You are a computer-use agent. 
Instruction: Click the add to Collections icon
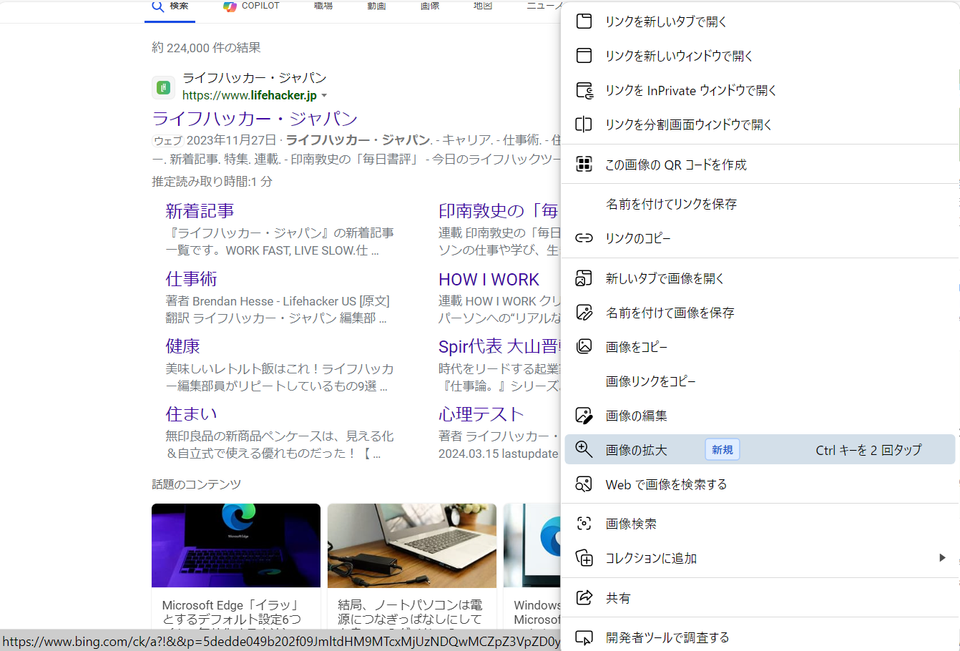pos(584,558)
